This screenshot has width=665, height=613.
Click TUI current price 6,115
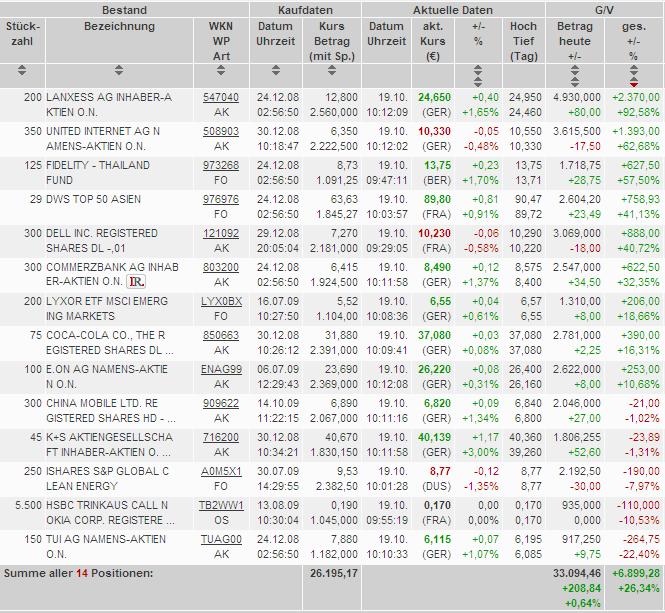coord(436,539)
